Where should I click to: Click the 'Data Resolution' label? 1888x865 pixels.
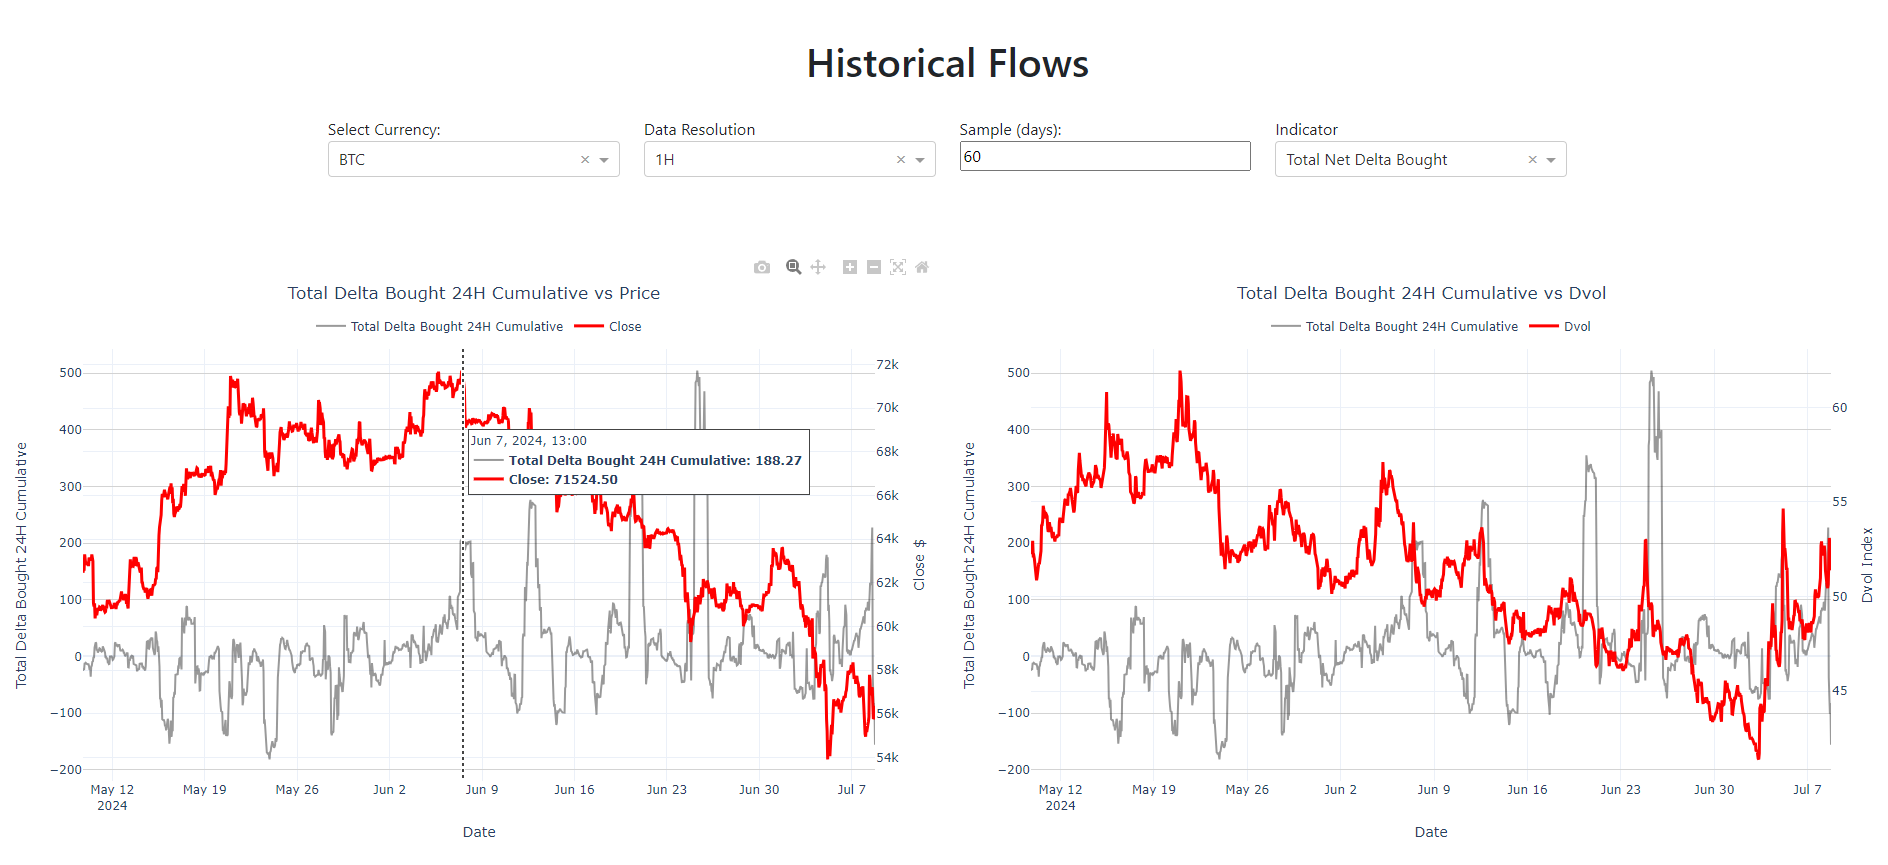[x=700, y=130]
